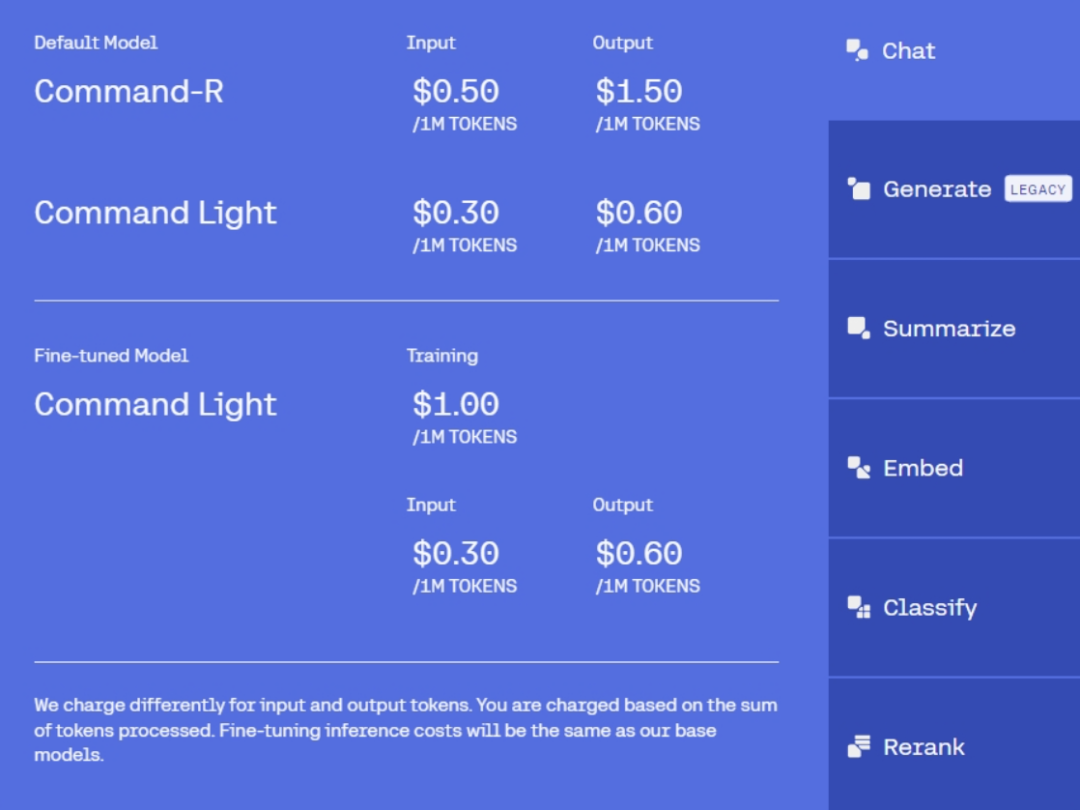Screen dimensions: 1080x810
Task: Click the Command-R $1.50 output price
Action: tap(638, 91)
